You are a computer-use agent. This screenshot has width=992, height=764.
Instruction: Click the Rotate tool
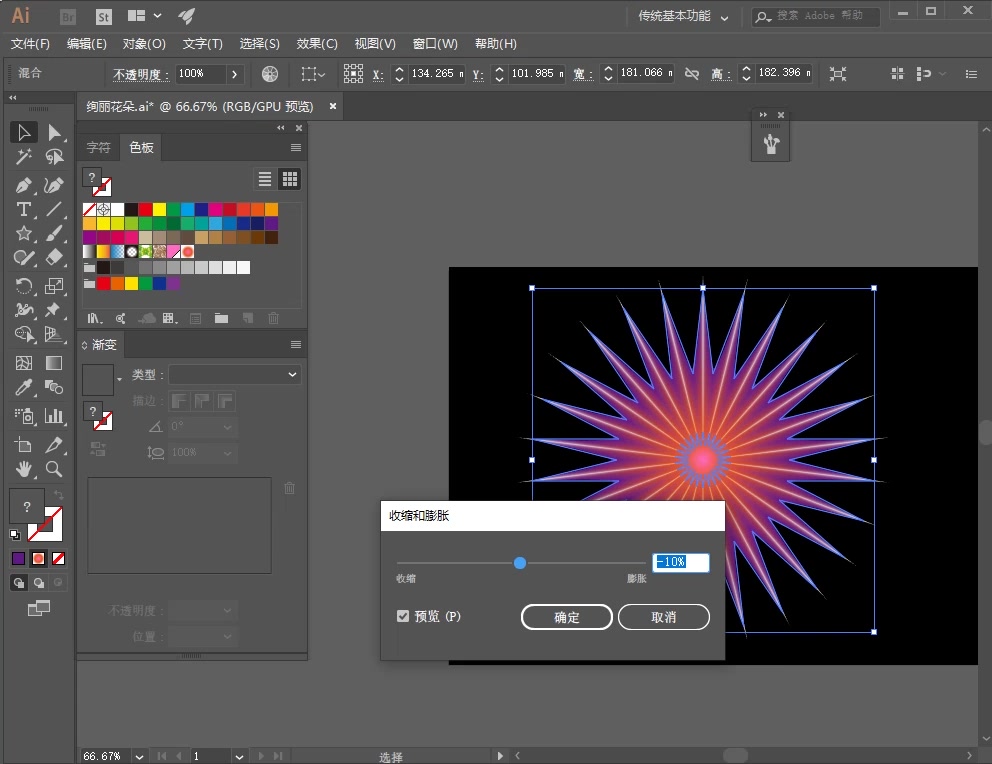(x=24, y=286)
